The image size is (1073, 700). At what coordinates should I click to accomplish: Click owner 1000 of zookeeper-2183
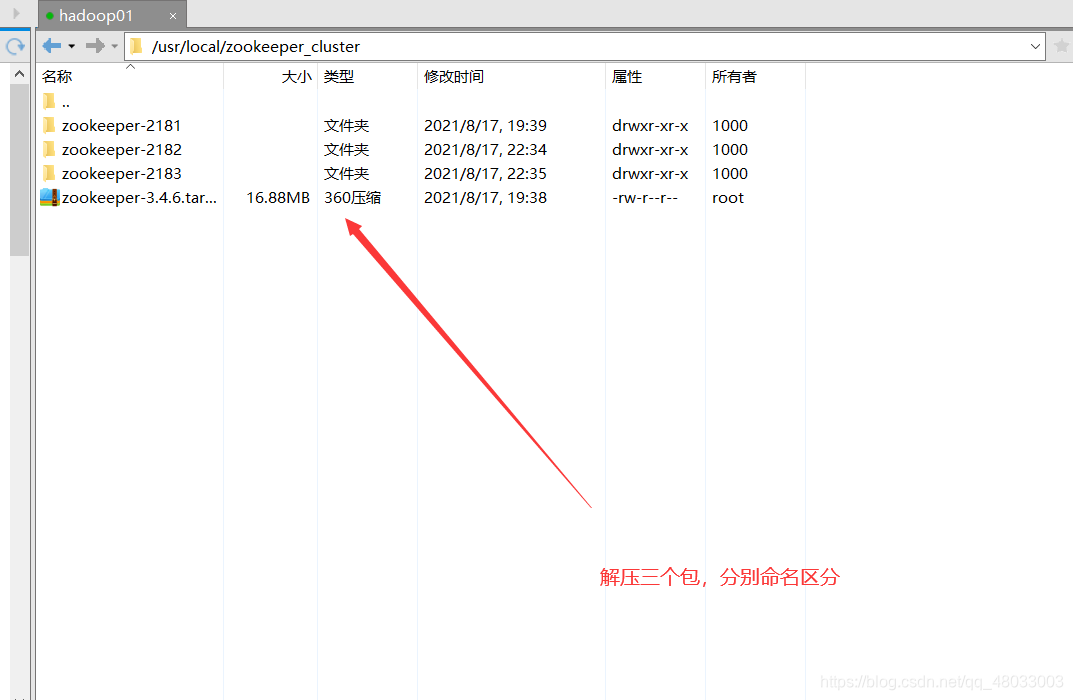click(x=729, y=174)
